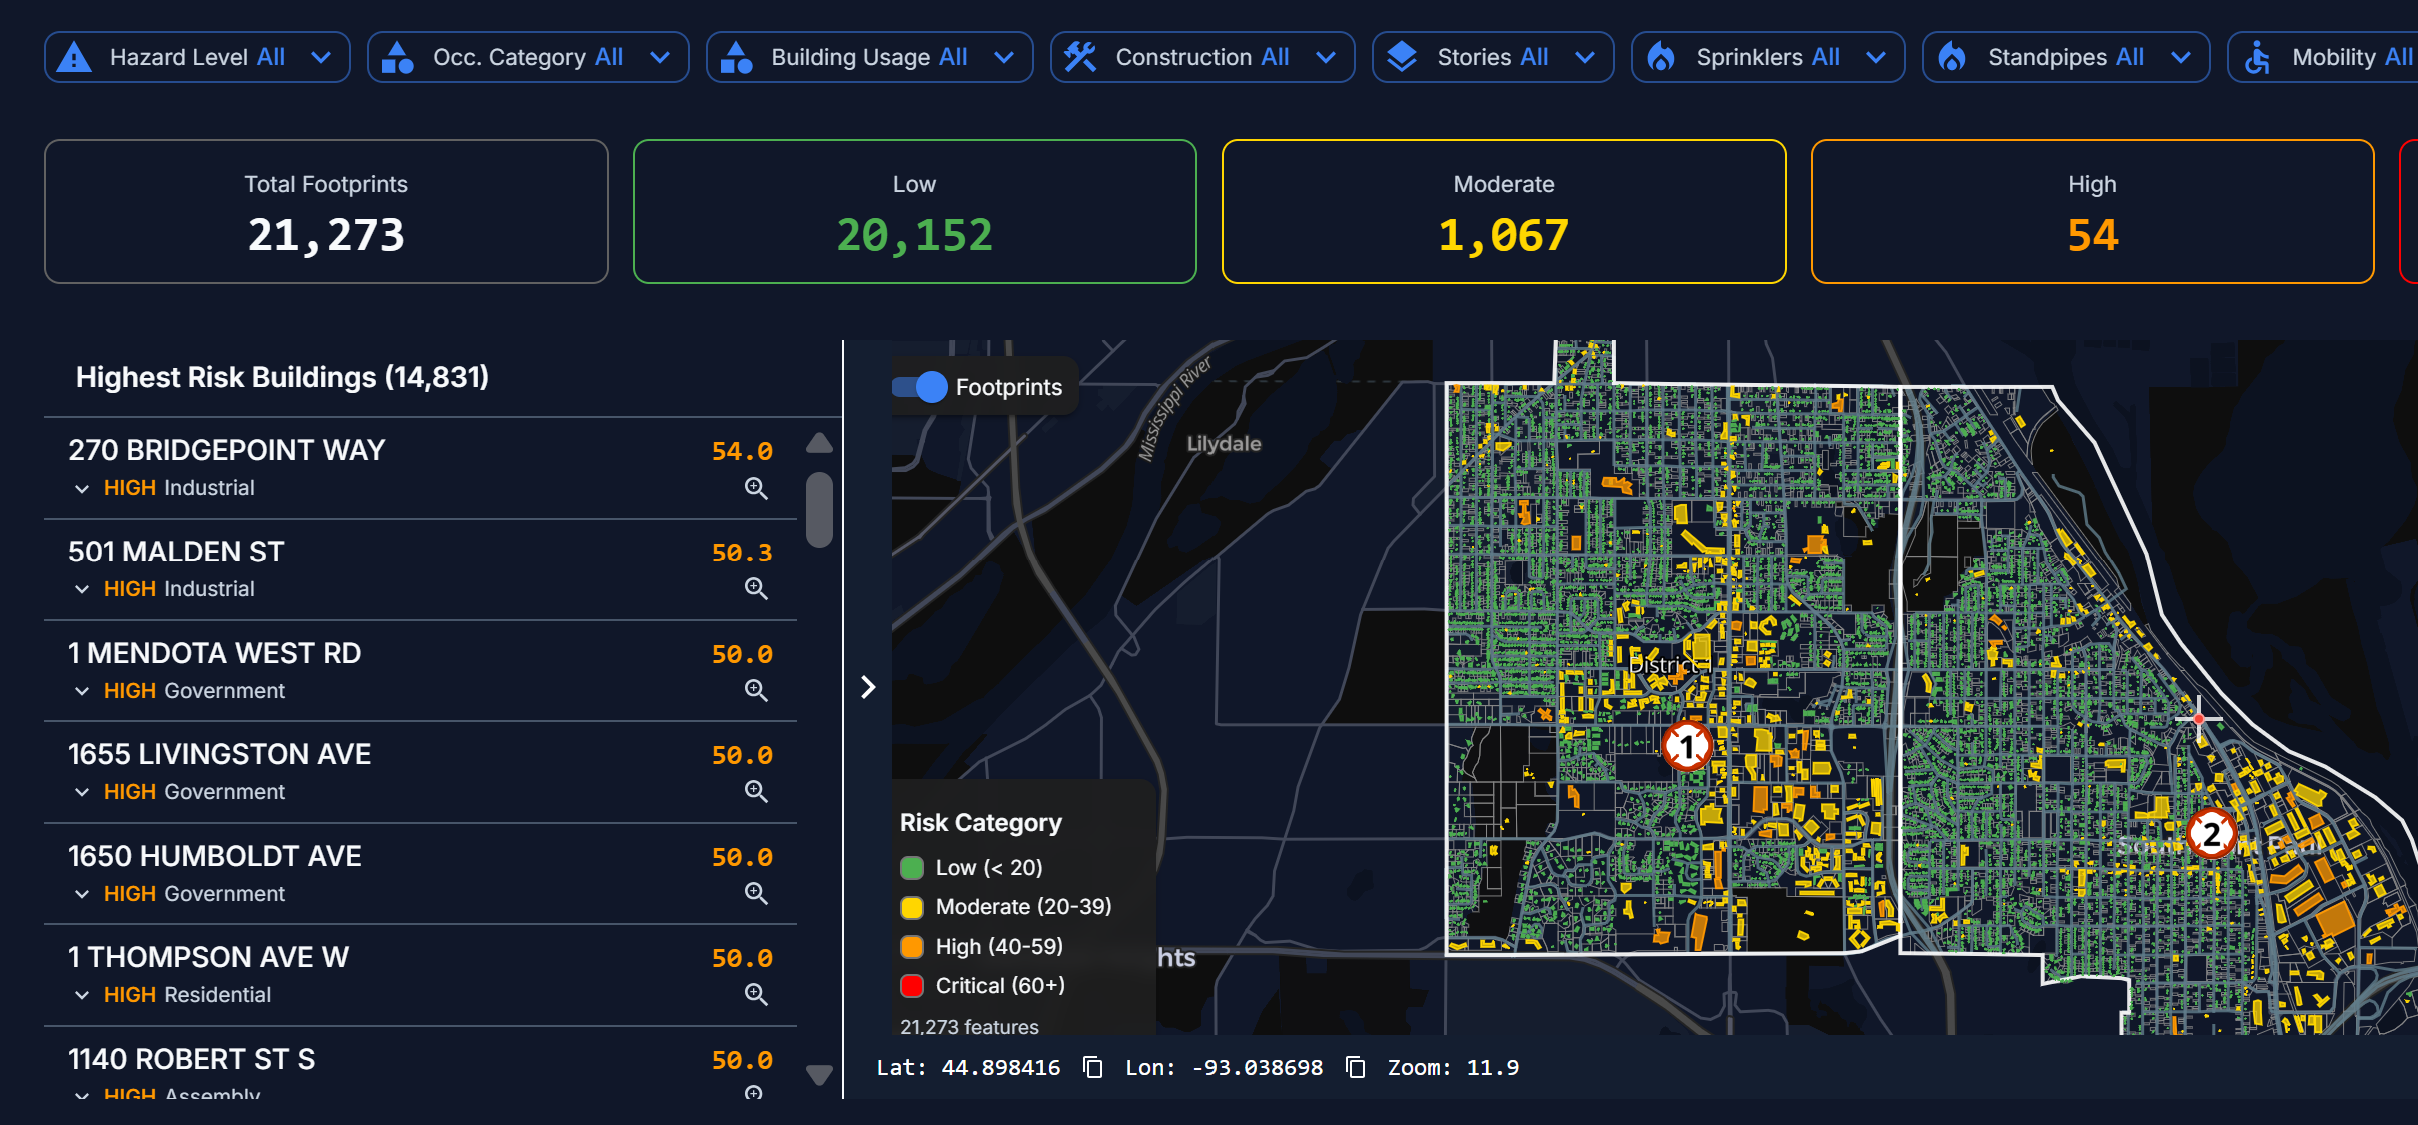
Task: Open the Hazard Level filter dropdown
Action: point(197,57)
